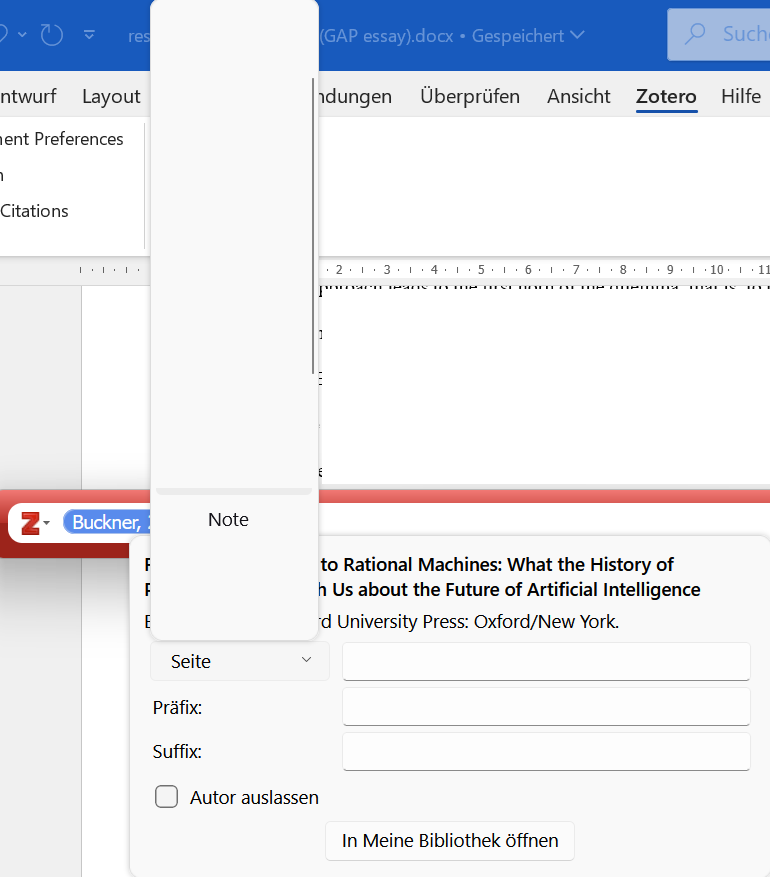Click the red Zotero Z icon
Image resolution: width=770 pixels, height=877 pixels.
(x=30, y=524)
